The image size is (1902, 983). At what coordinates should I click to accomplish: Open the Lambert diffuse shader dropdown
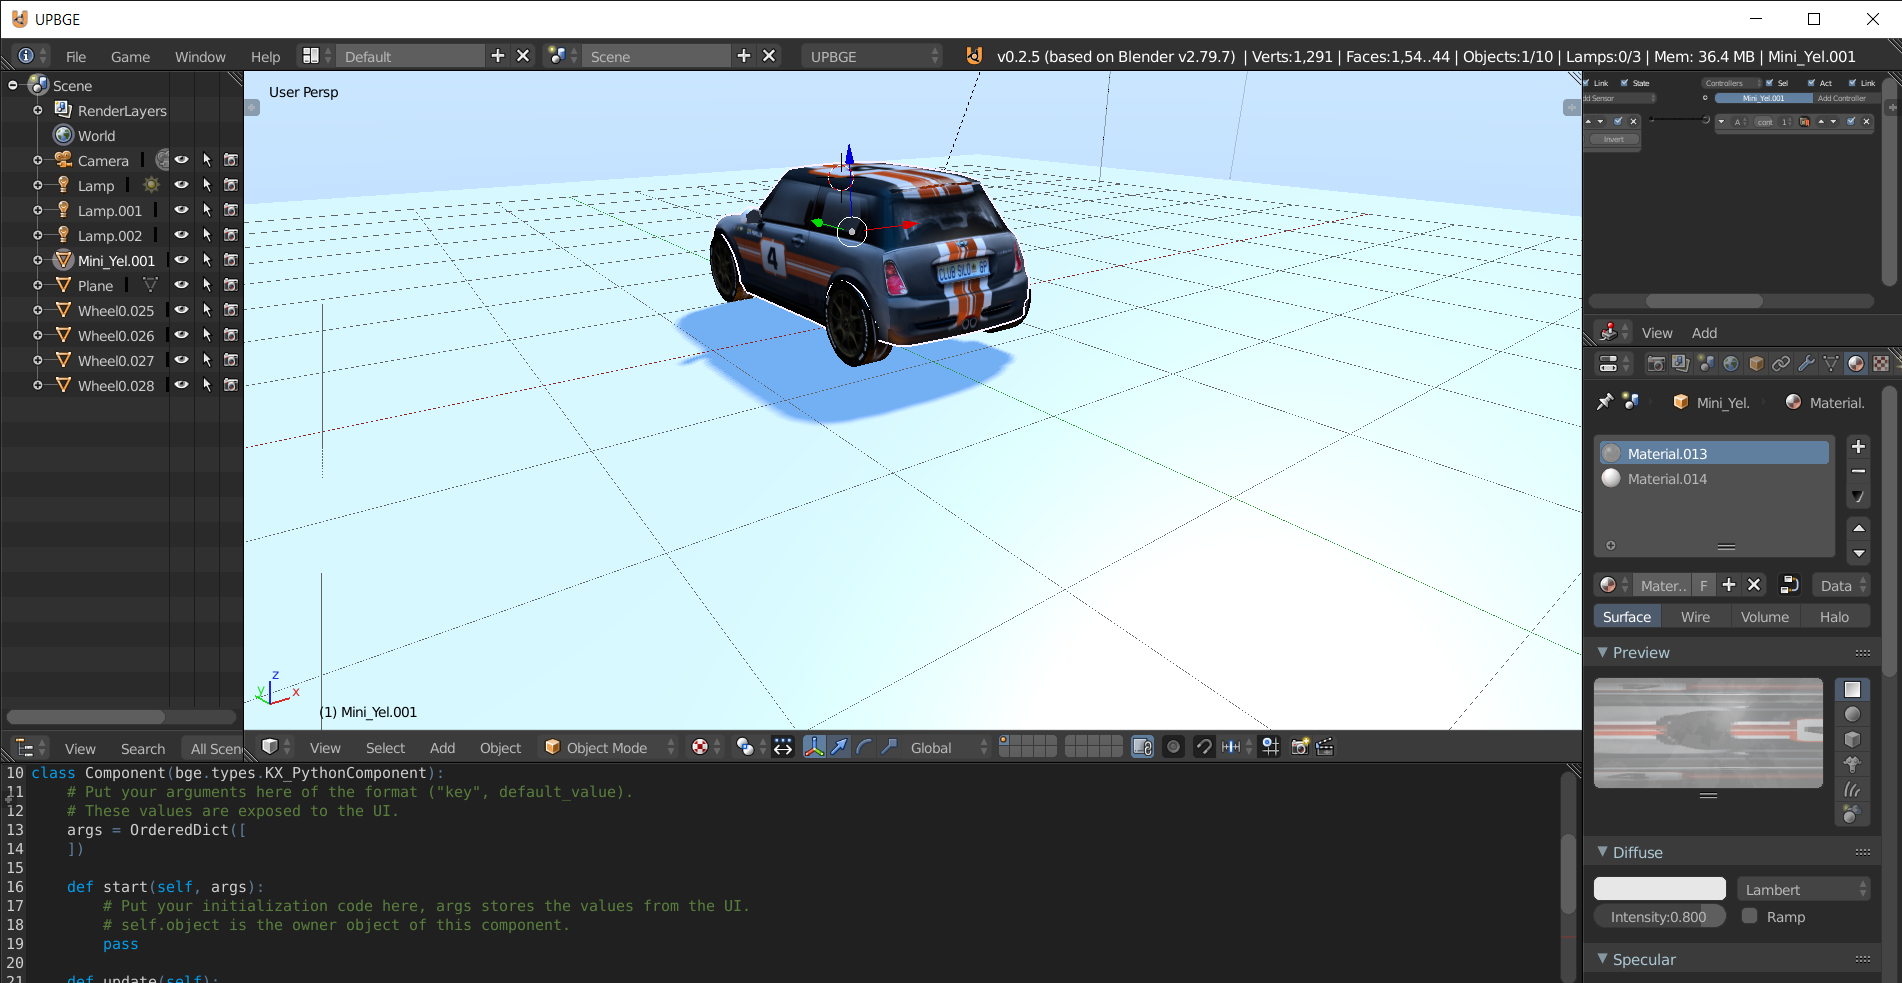coord(1803,889)
